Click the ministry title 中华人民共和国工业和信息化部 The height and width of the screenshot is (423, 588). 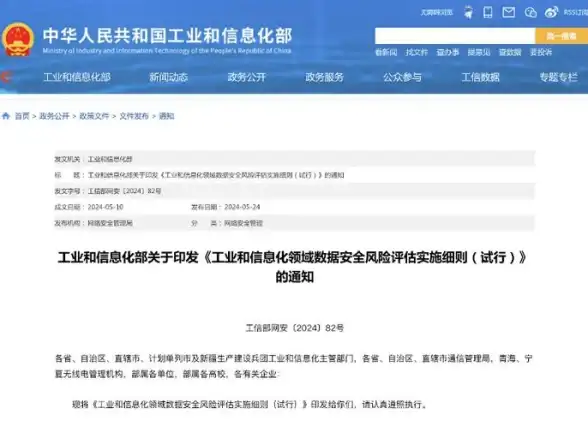(167, 36)
